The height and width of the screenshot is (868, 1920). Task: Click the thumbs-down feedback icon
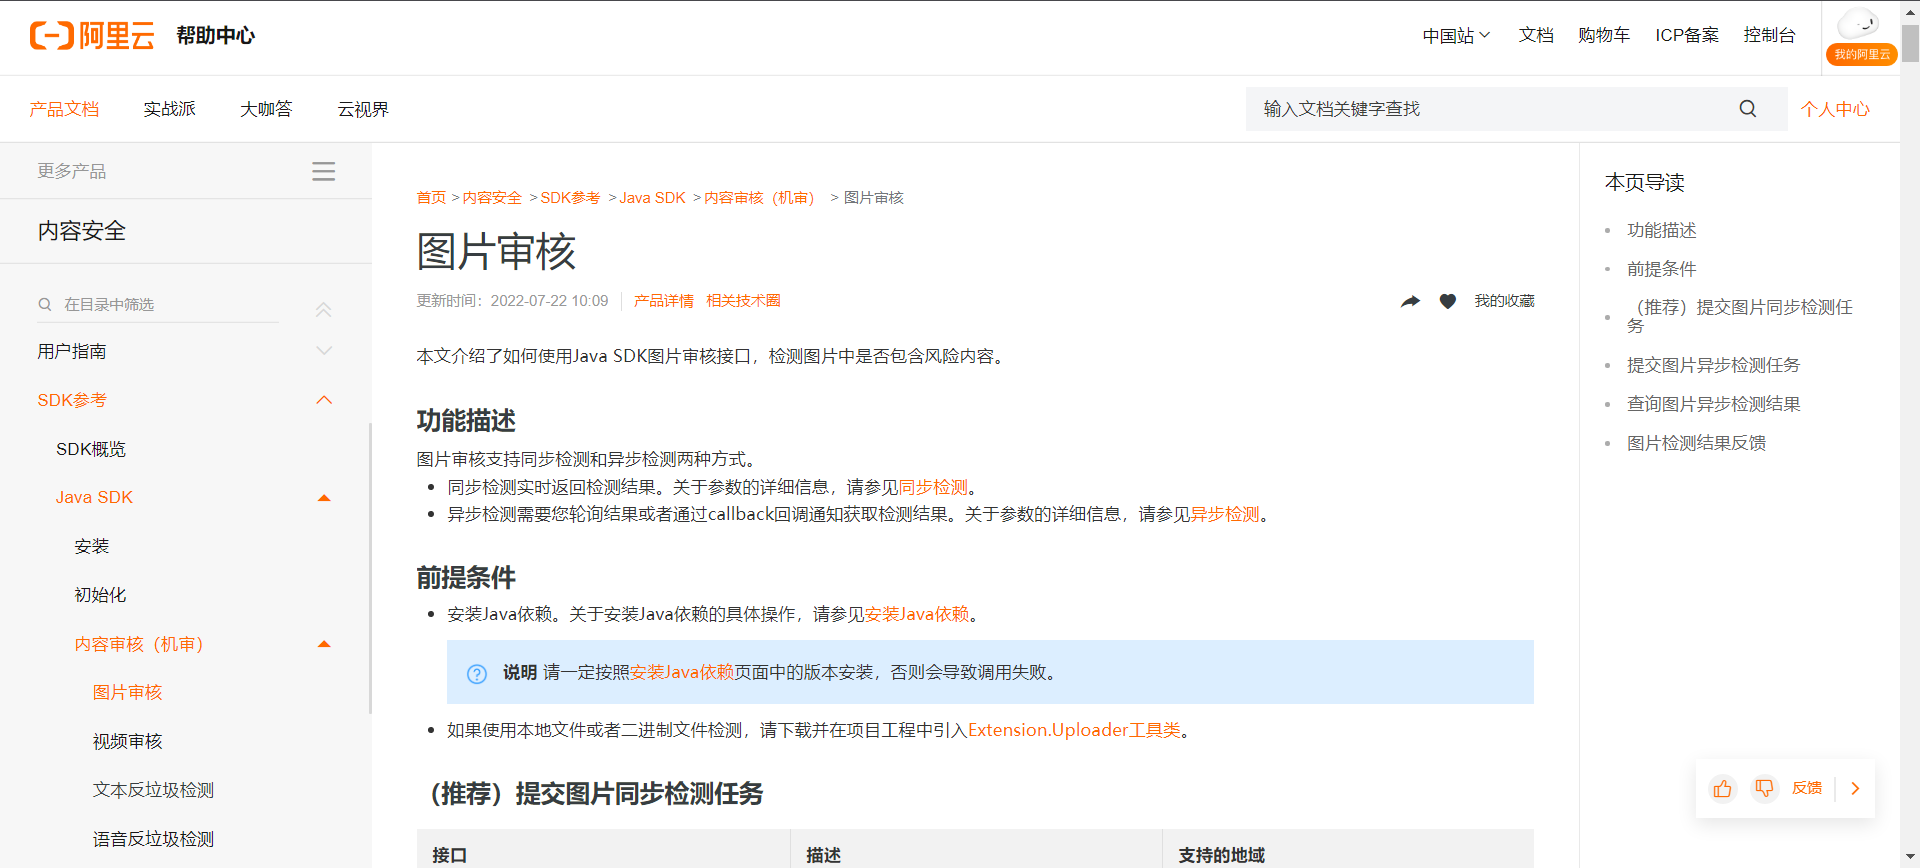click(1764, 789)
